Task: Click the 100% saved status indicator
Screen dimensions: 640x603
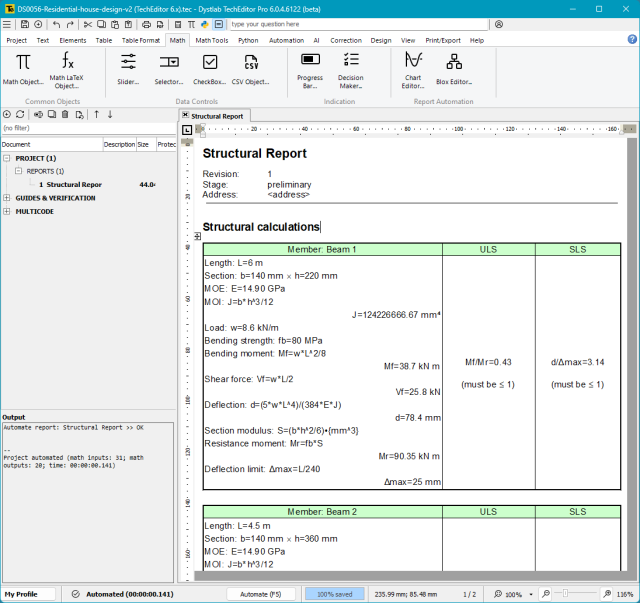Action: (335, 594)
